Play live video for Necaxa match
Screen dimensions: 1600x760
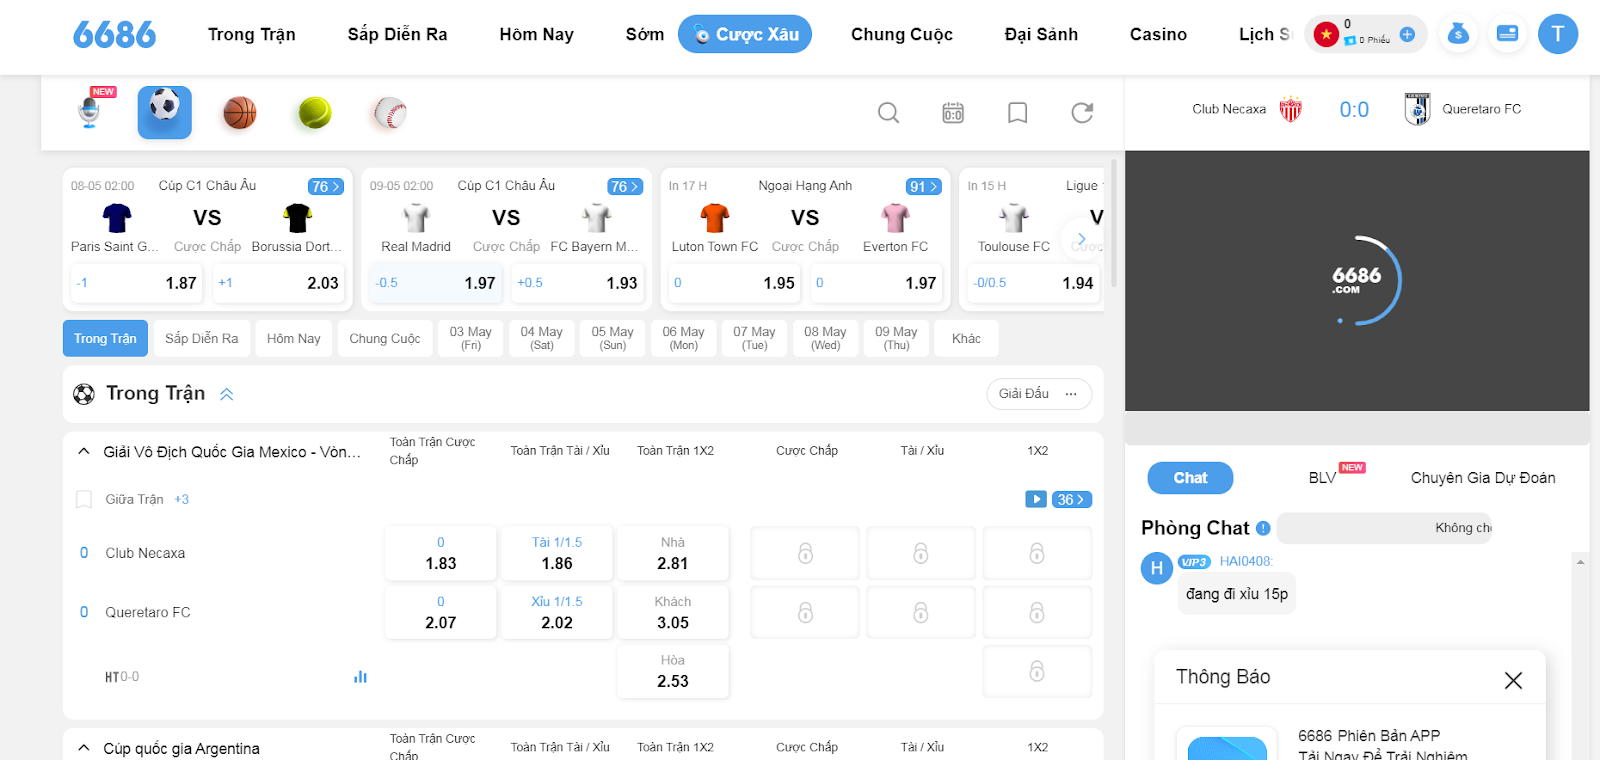[x=1036, y=499]
